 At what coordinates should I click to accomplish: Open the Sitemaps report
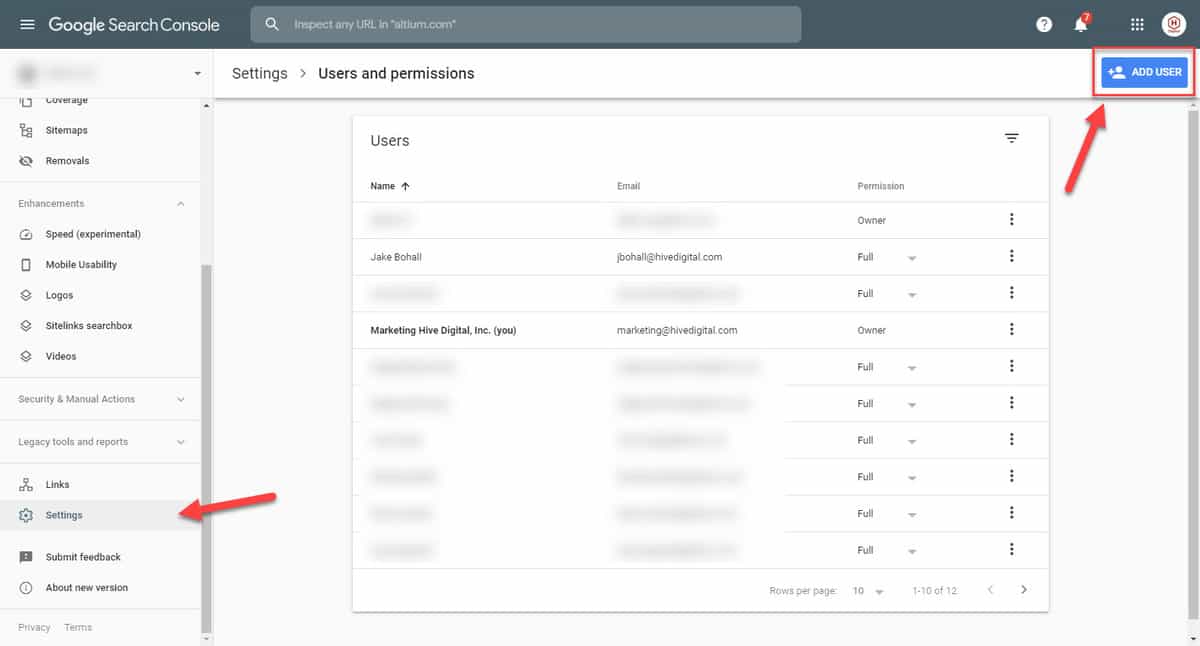click(67, 130)
